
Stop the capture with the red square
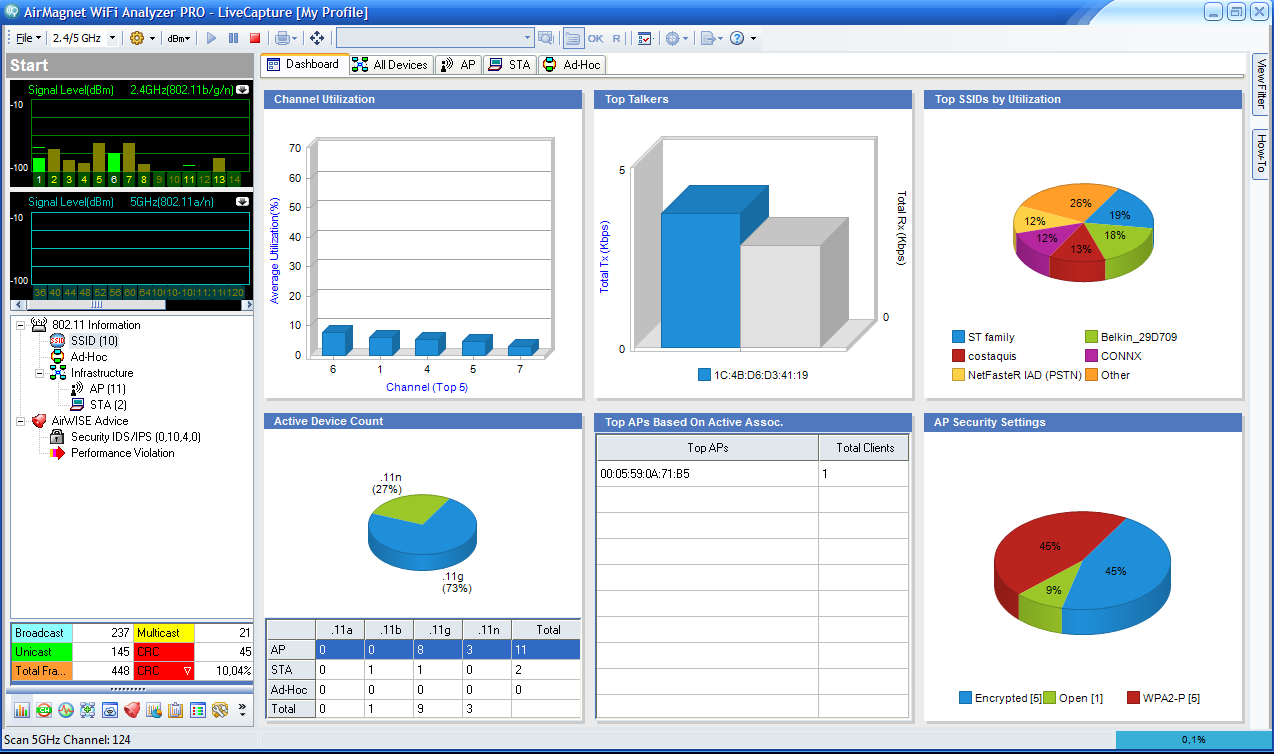click(255, 38)
